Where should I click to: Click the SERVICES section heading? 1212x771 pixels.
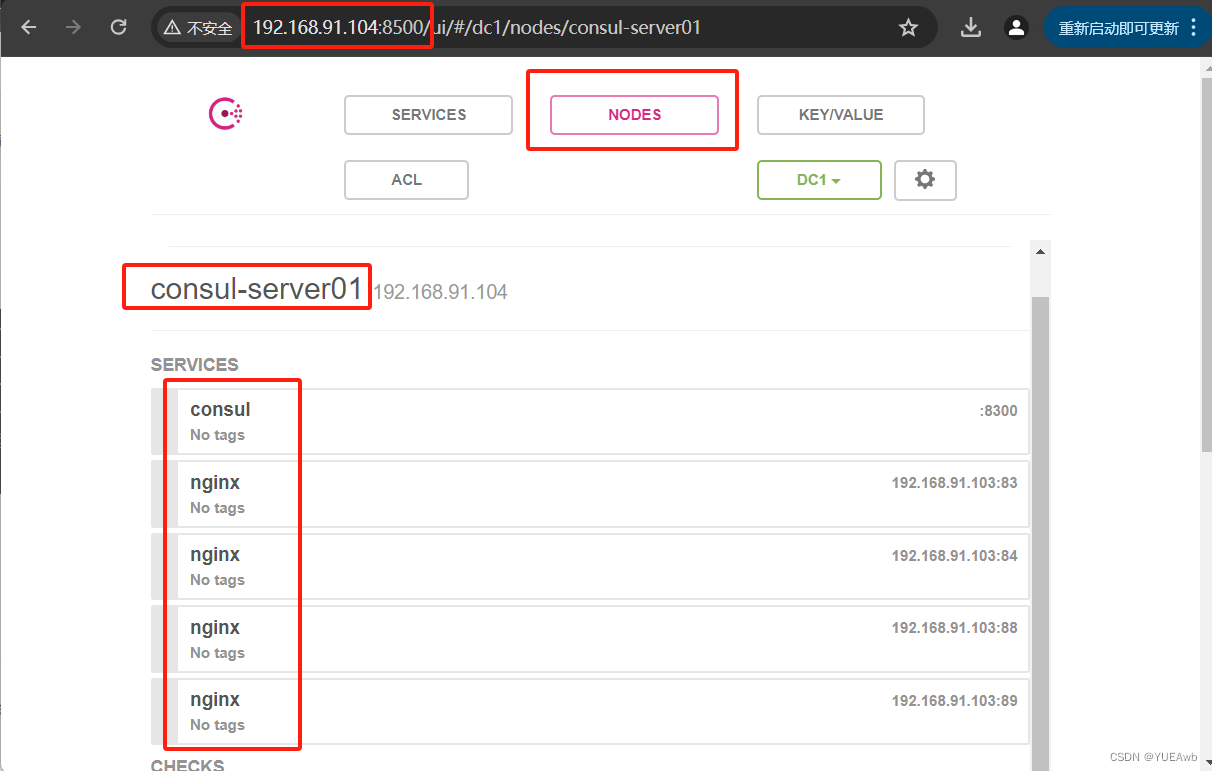tap(195, 365)
